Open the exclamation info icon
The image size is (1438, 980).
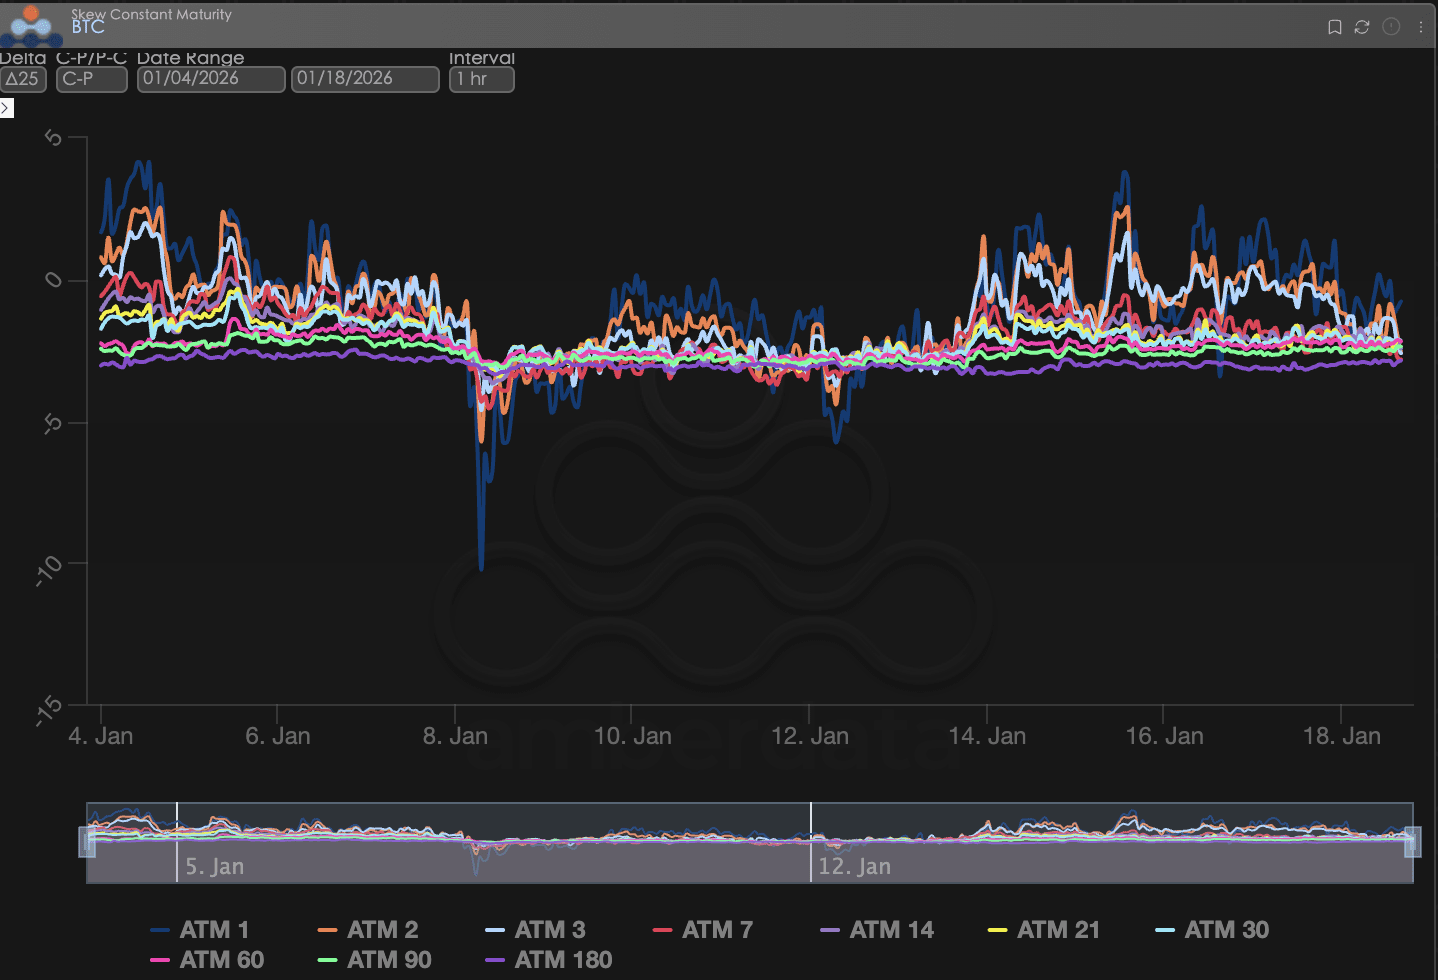1391,27
